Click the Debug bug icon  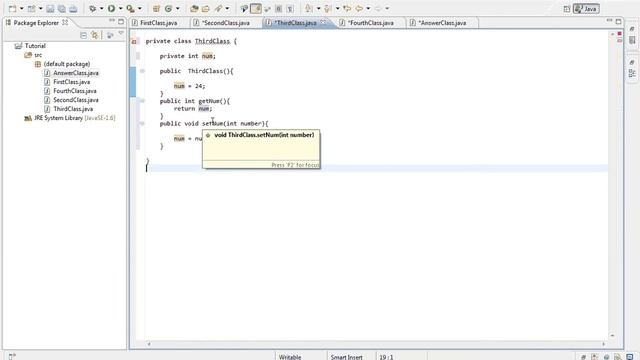coord(93,9)
